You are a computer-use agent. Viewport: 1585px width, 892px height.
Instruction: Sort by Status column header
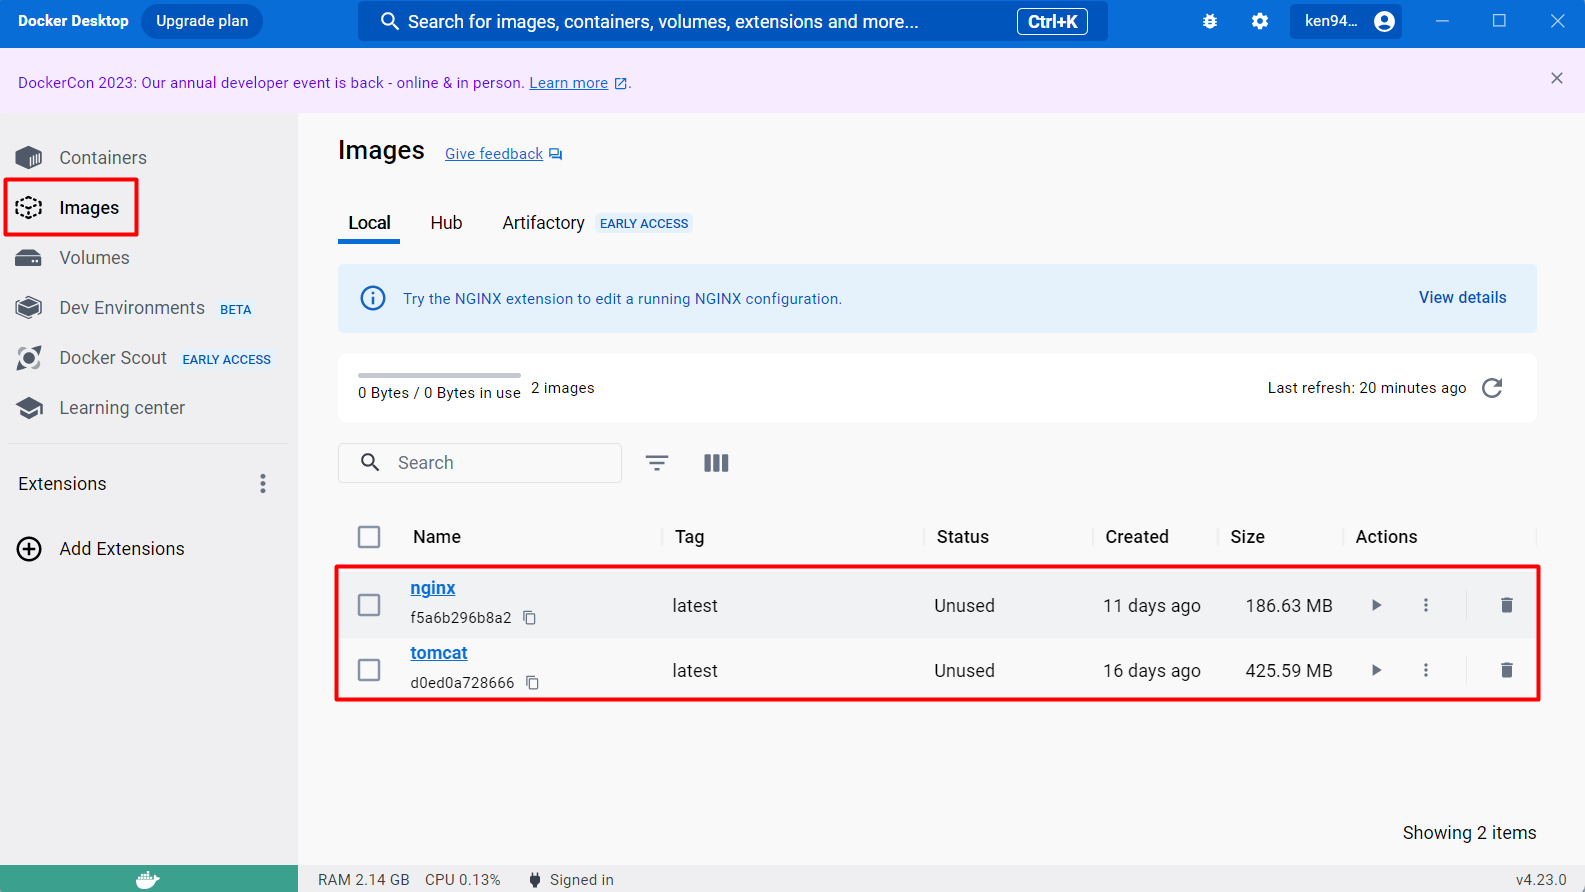click(x=962, y=537)
